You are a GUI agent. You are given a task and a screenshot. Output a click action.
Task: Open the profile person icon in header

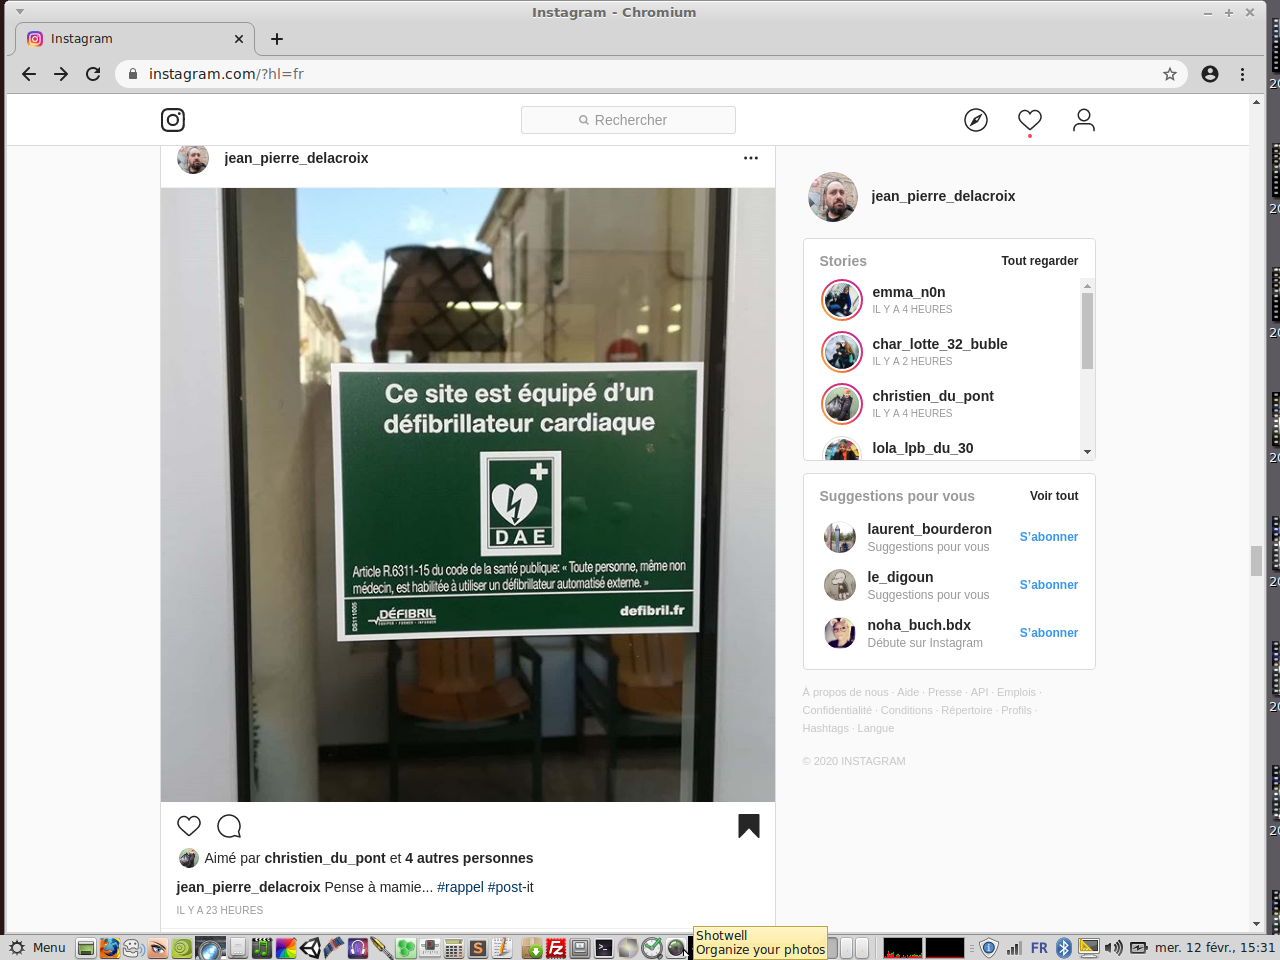click(1084, 120)
